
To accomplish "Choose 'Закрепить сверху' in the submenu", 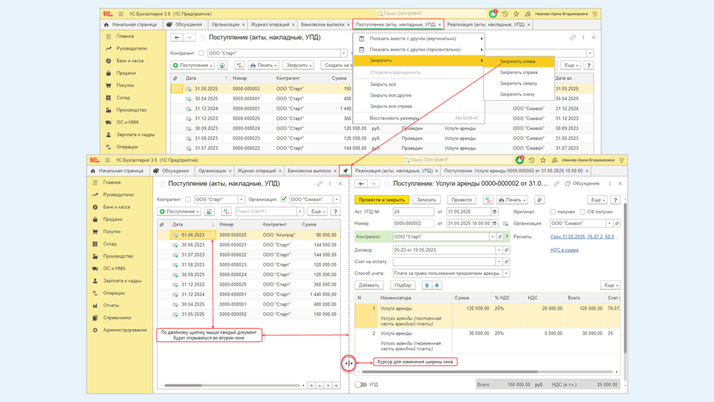I will pyautogui.click(x=518, y=83).
